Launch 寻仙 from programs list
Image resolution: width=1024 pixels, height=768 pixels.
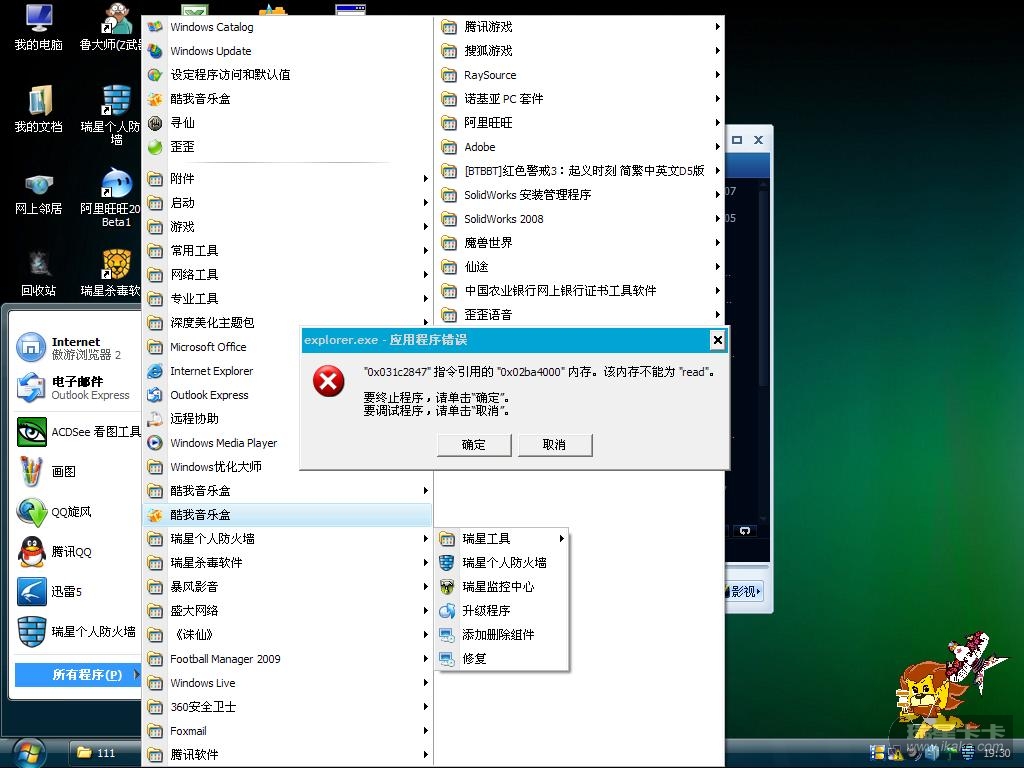[287, 123]
